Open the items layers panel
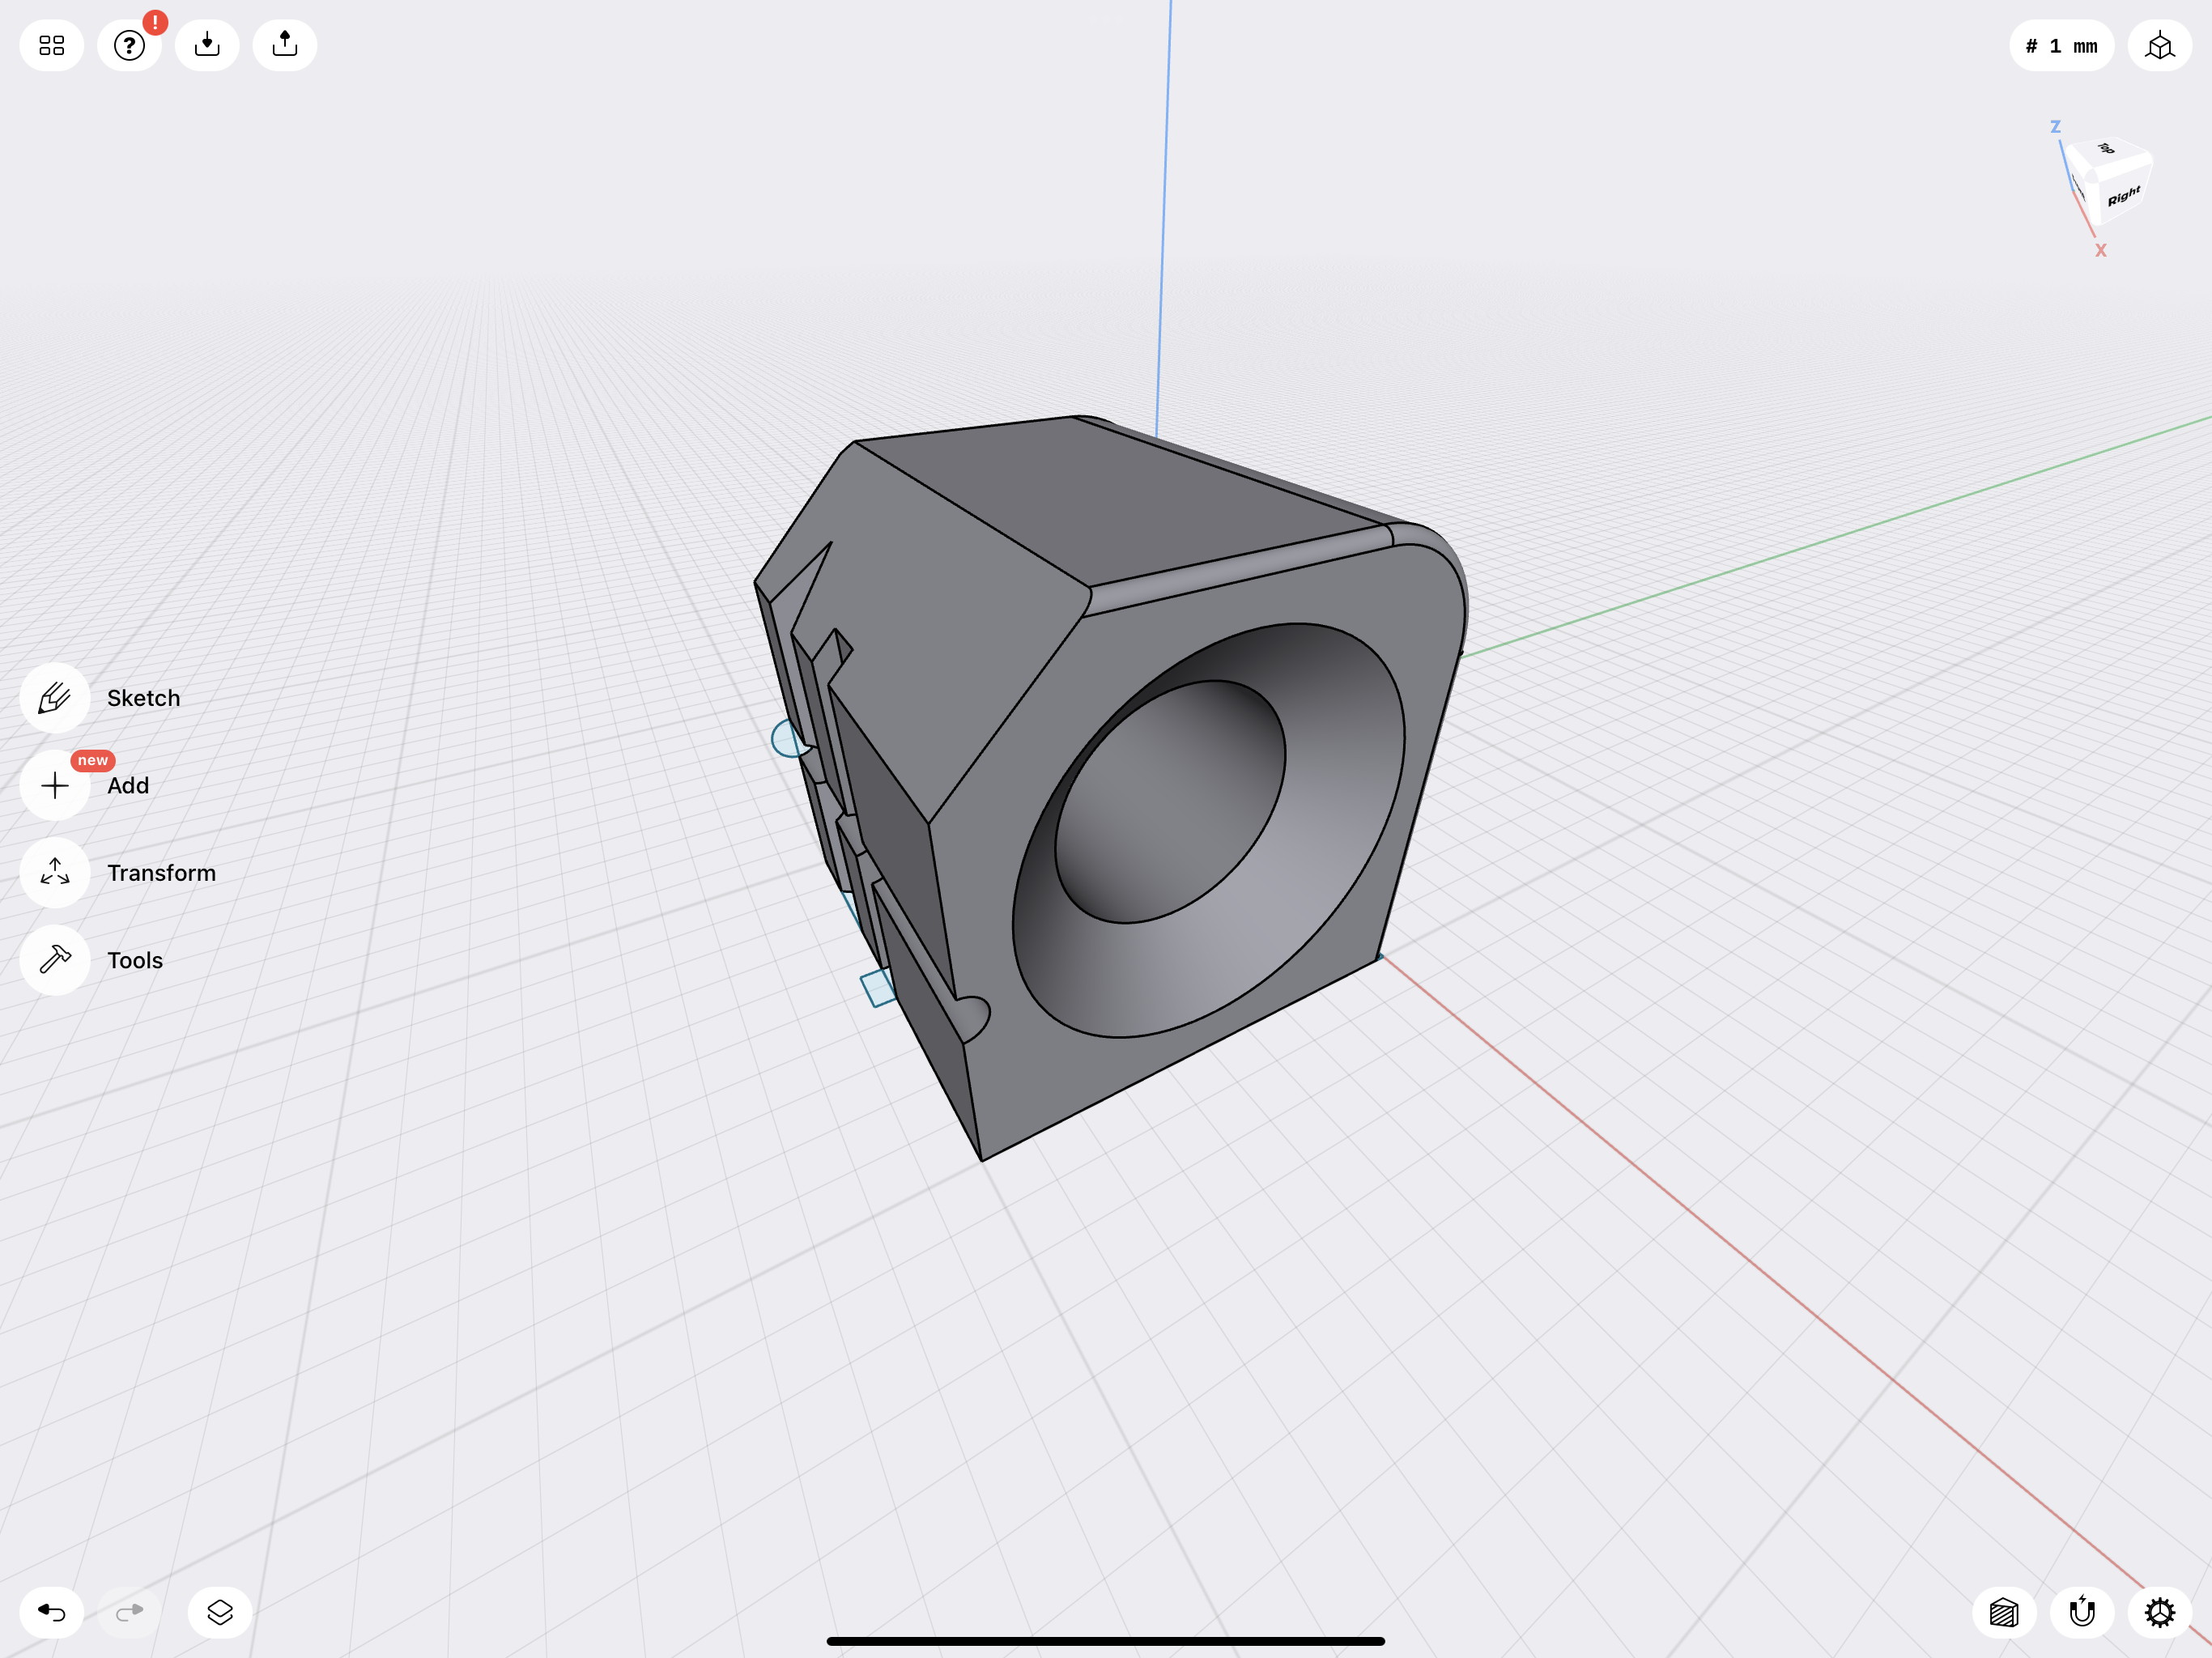Viewport: 2212px width, 1658px height. point(220,1612)
